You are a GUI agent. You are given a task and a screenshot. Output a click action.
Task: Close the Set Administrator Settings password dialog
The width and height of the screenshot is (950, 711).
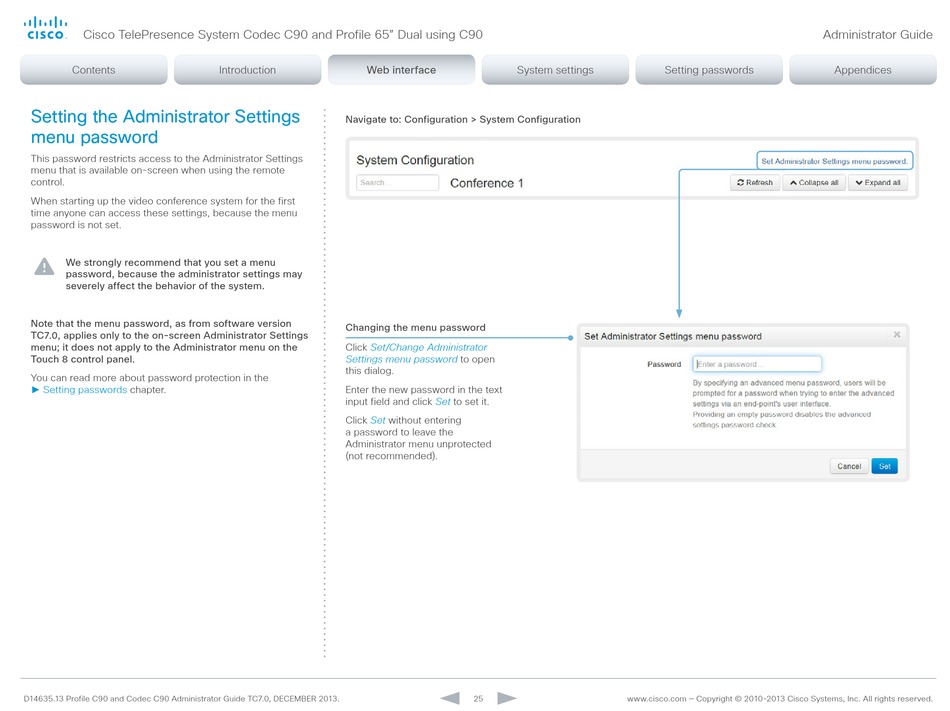click(x=896, y=335)
